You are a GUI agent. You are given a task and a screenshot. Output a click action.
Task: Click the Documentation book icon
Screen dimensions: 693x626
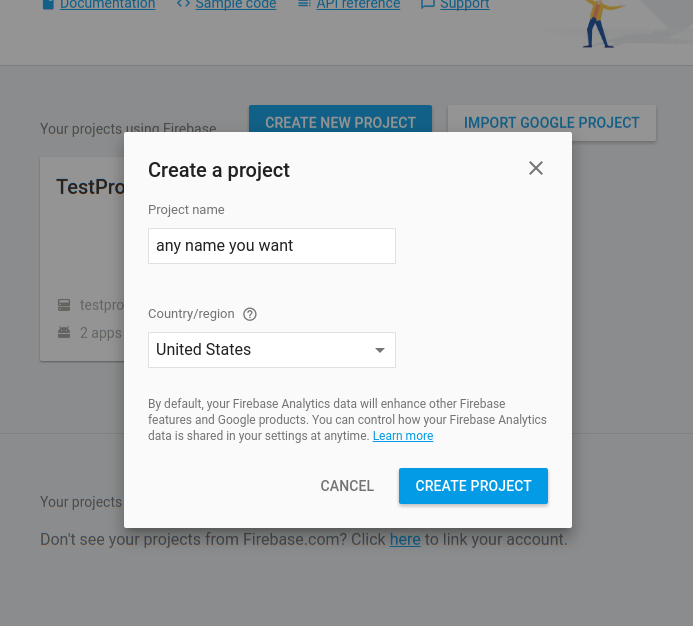[x=48, y=4]
